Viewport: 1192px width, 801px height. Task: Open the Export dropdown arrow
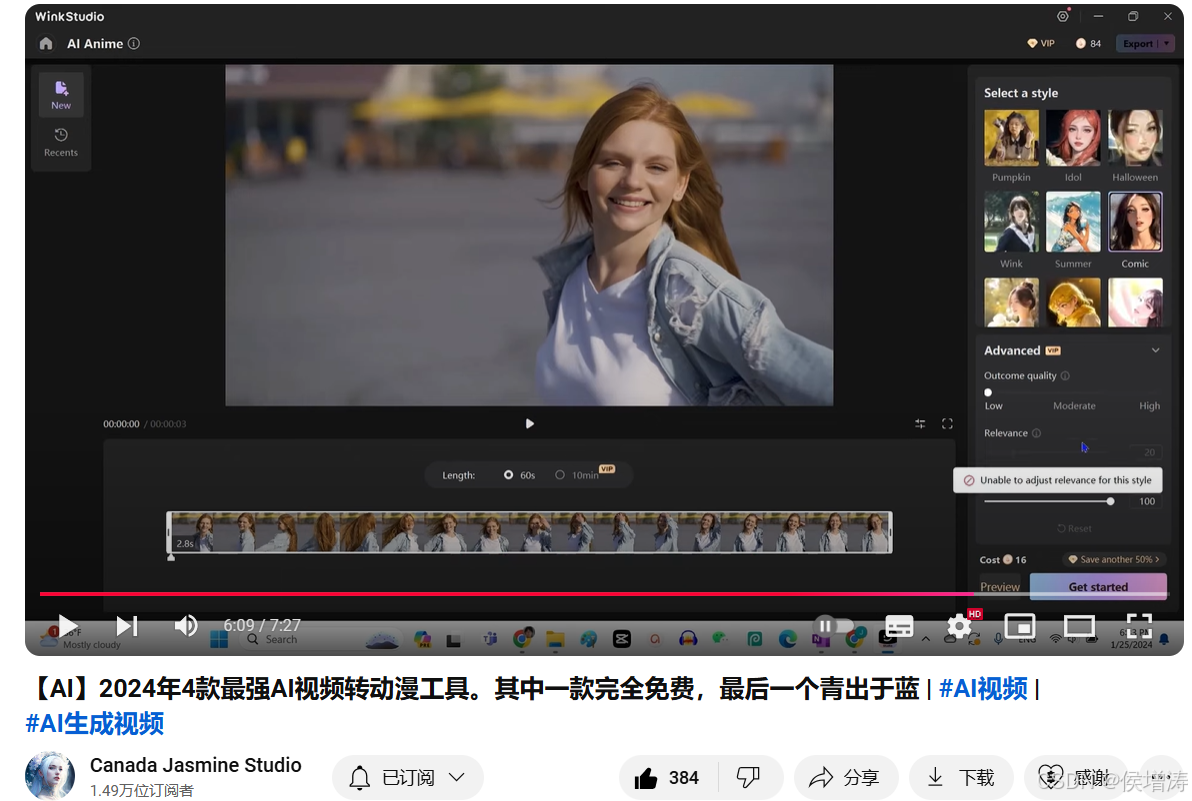(x=1166, y=43)
